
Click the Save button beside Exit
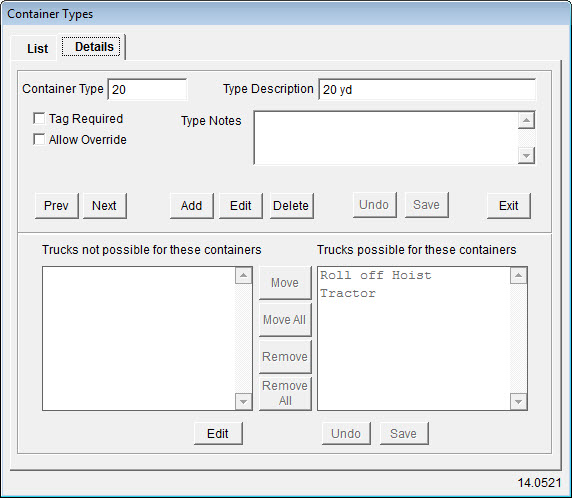point(426,205)
